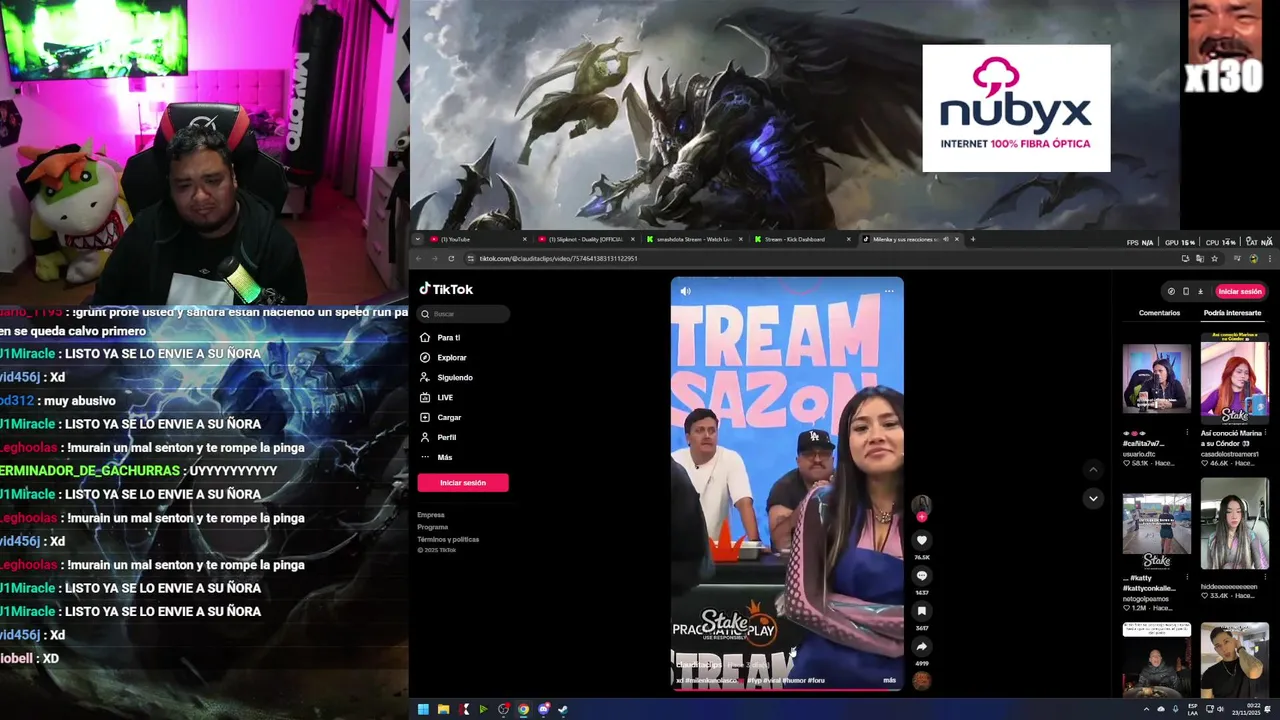Open File Explorer from the taskbar

tap(443, 710)
